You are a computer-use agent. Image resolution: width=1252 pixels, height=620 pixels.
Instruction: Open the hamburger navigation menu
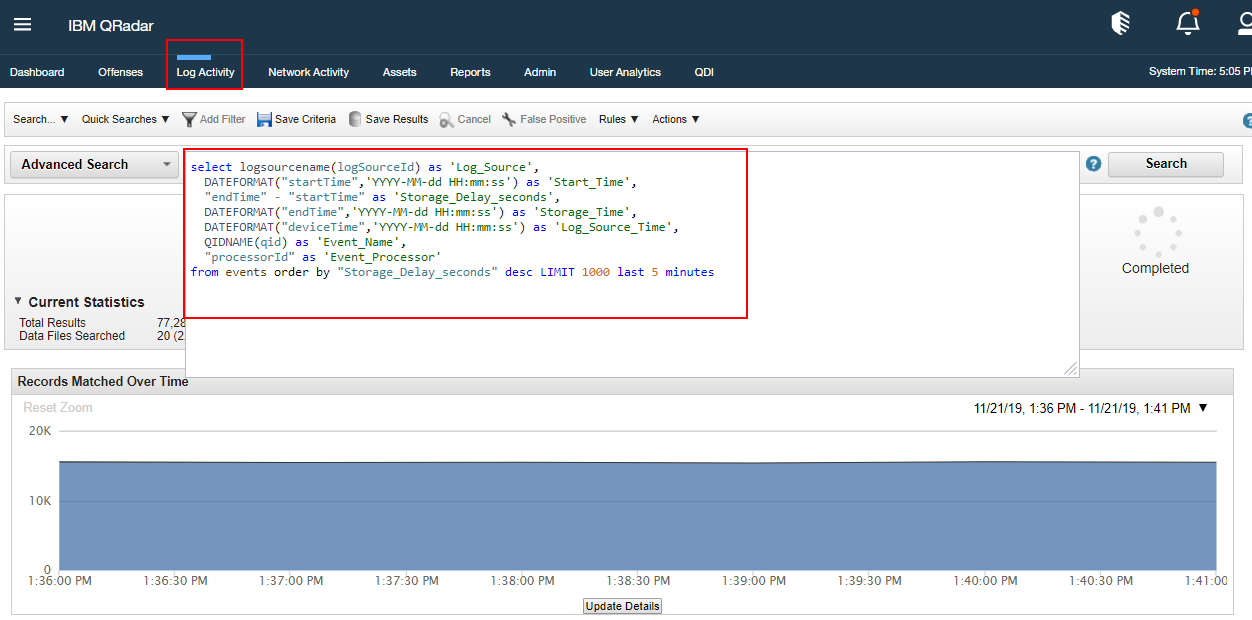pyautogui.click(x=22, y=25)
